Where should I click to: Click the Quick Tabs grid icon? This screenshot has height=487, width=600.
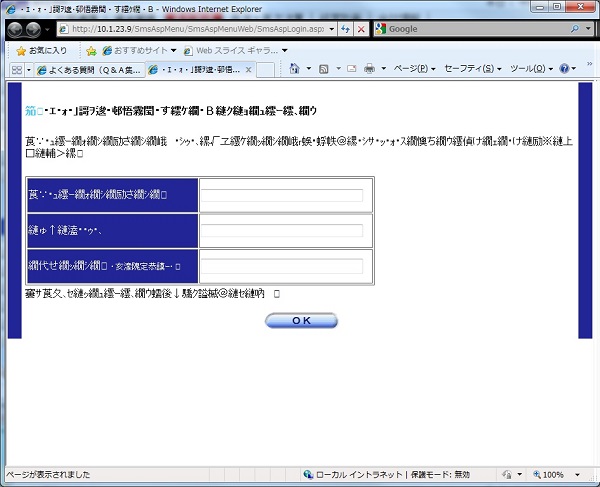click(x=17, y=70)
